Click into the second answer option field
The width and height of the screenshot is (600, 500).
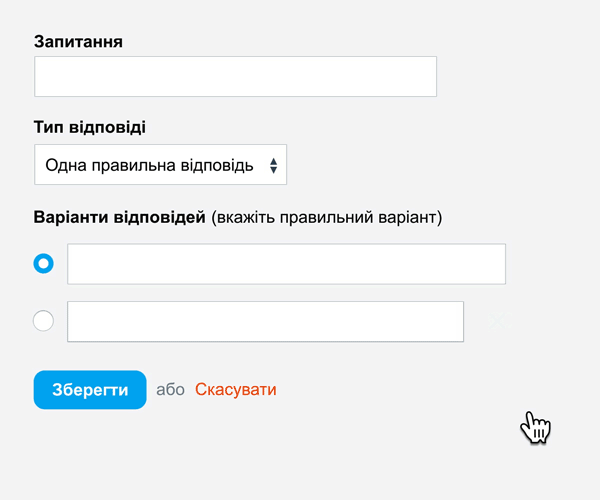(266, 321)
